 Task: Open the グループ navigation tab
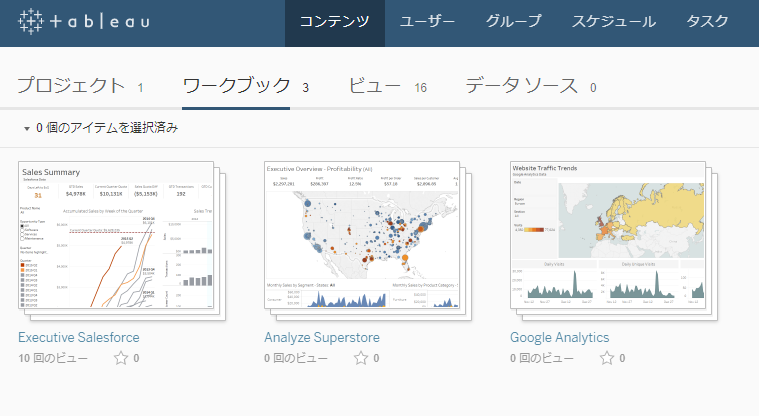(514, 21)
